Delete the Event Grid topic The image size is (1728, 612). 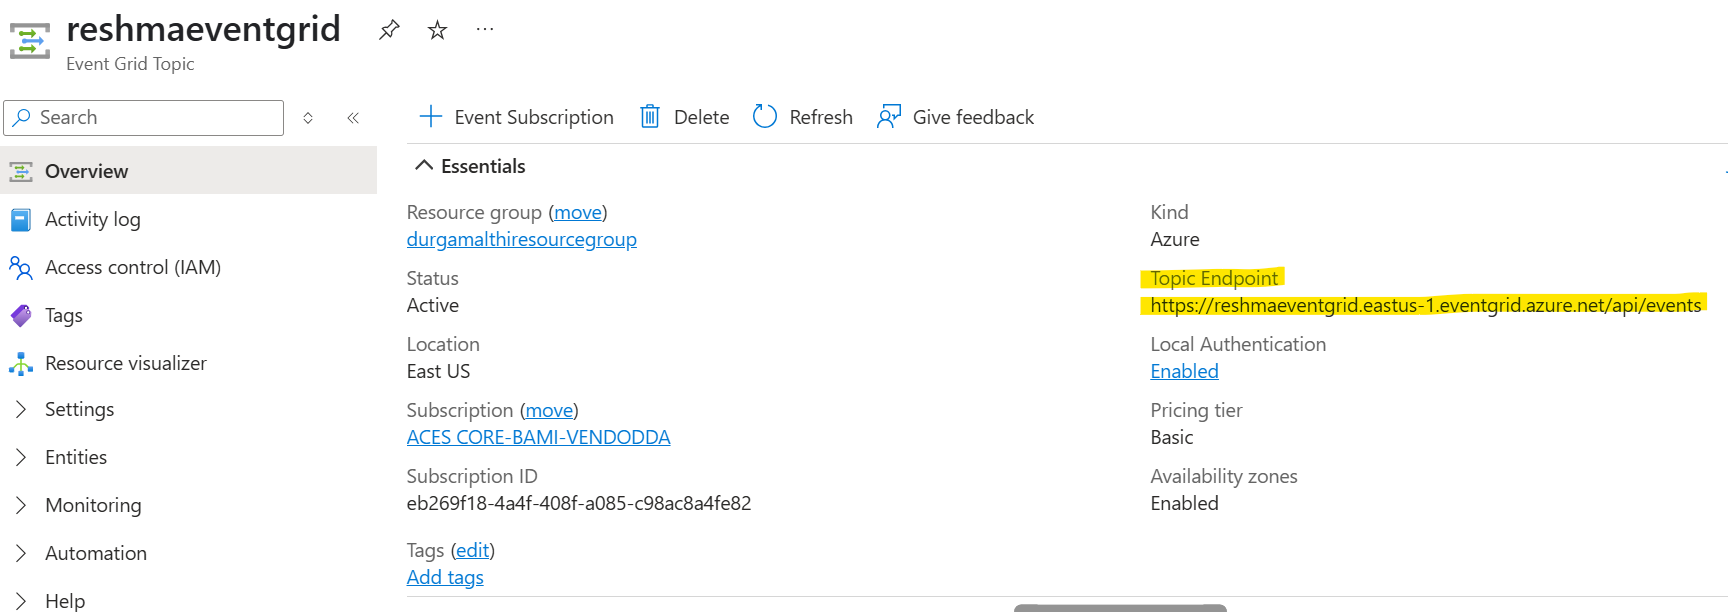tap(684, 117)
